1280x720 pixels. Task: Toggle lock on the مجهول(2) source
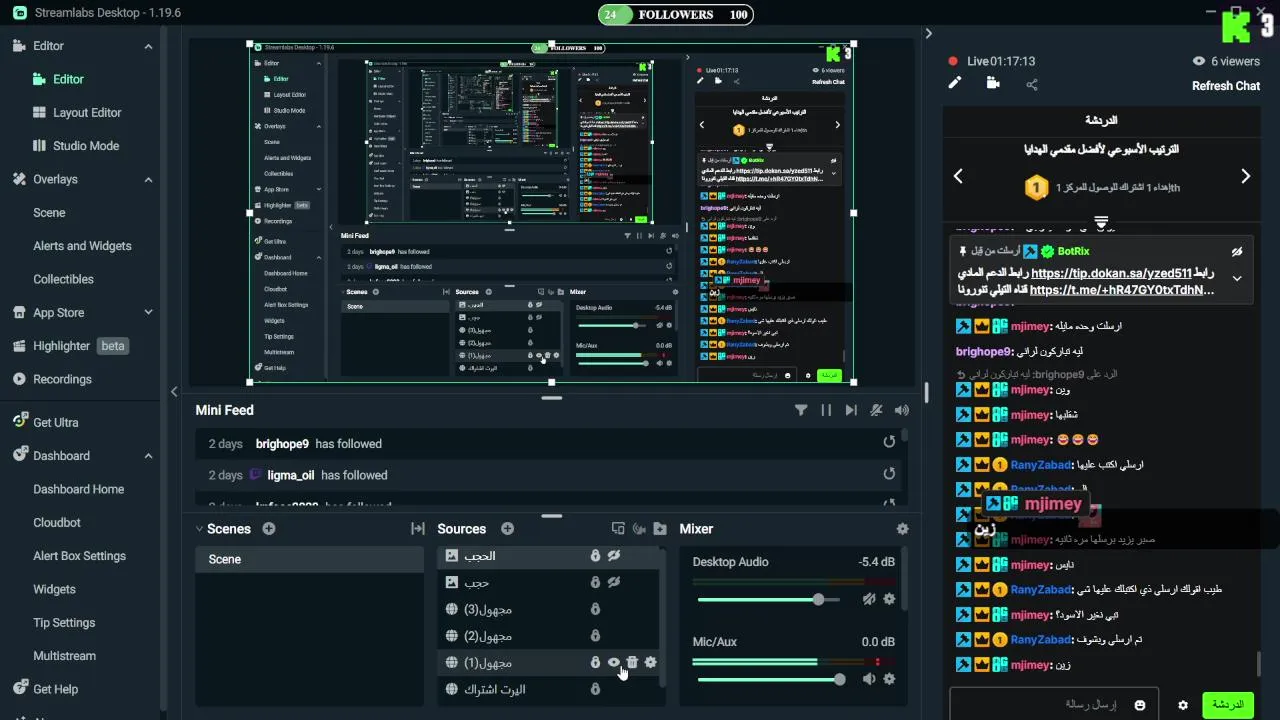coord(595,636)
